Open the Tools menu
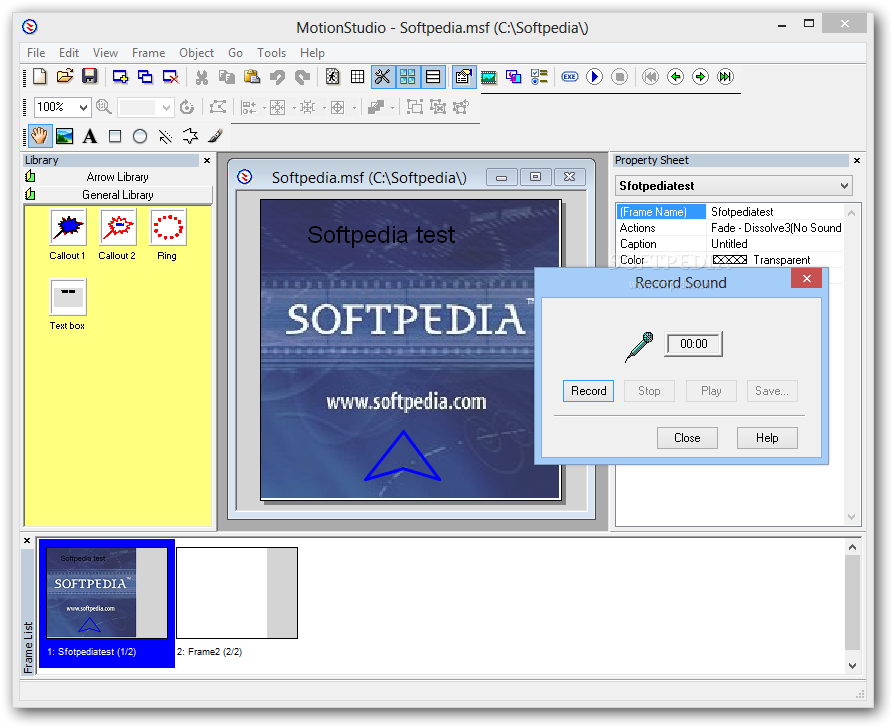Screen dimensions: 894x728 (271, 53)
